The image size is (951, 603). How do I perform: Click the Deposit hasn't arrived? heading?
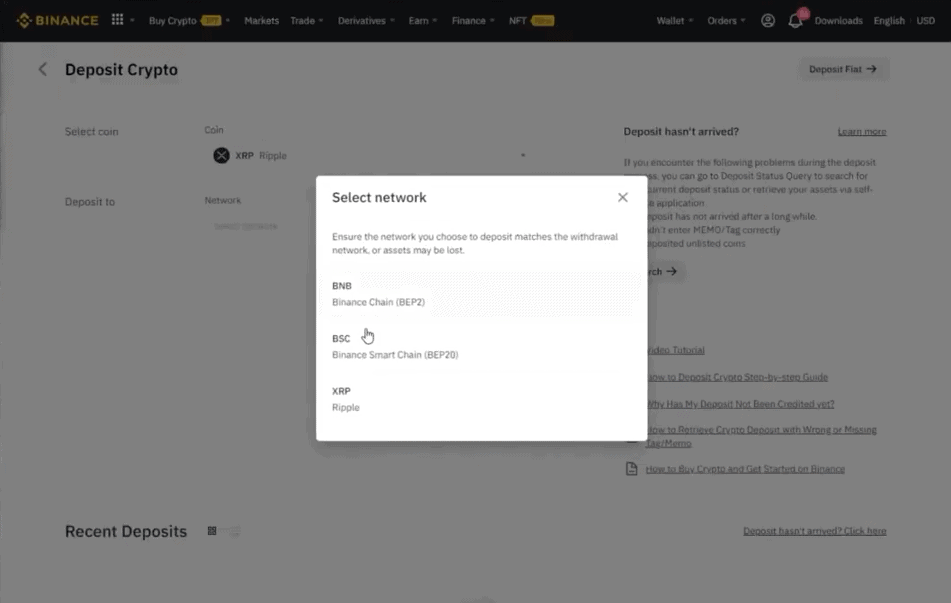coord(681,132)
